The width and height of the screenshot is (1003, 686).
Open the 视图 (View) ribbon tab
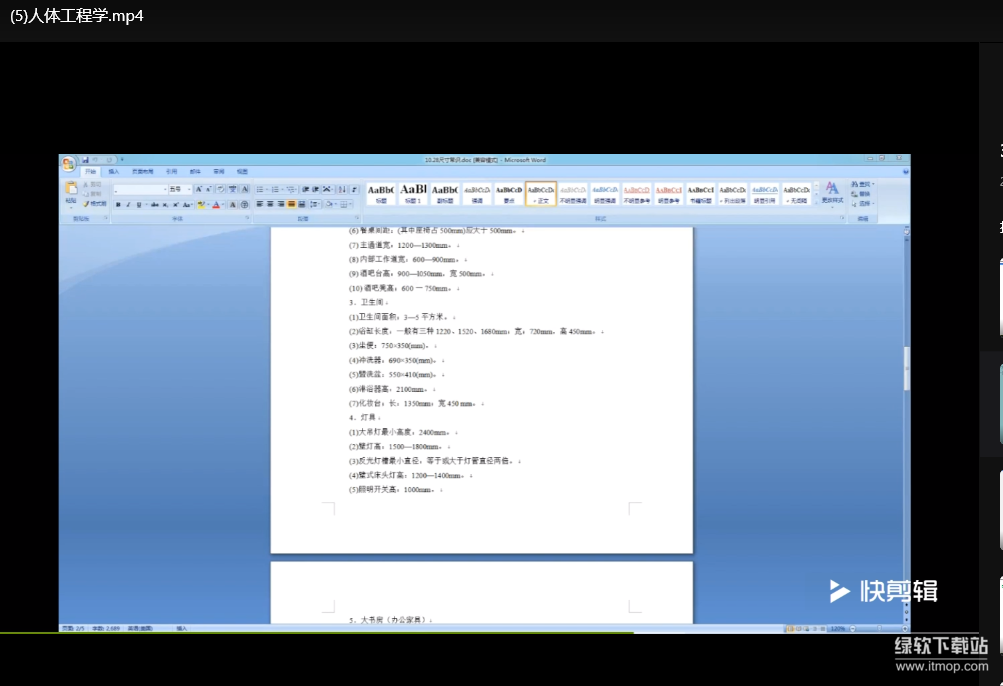tap(242, 171)
